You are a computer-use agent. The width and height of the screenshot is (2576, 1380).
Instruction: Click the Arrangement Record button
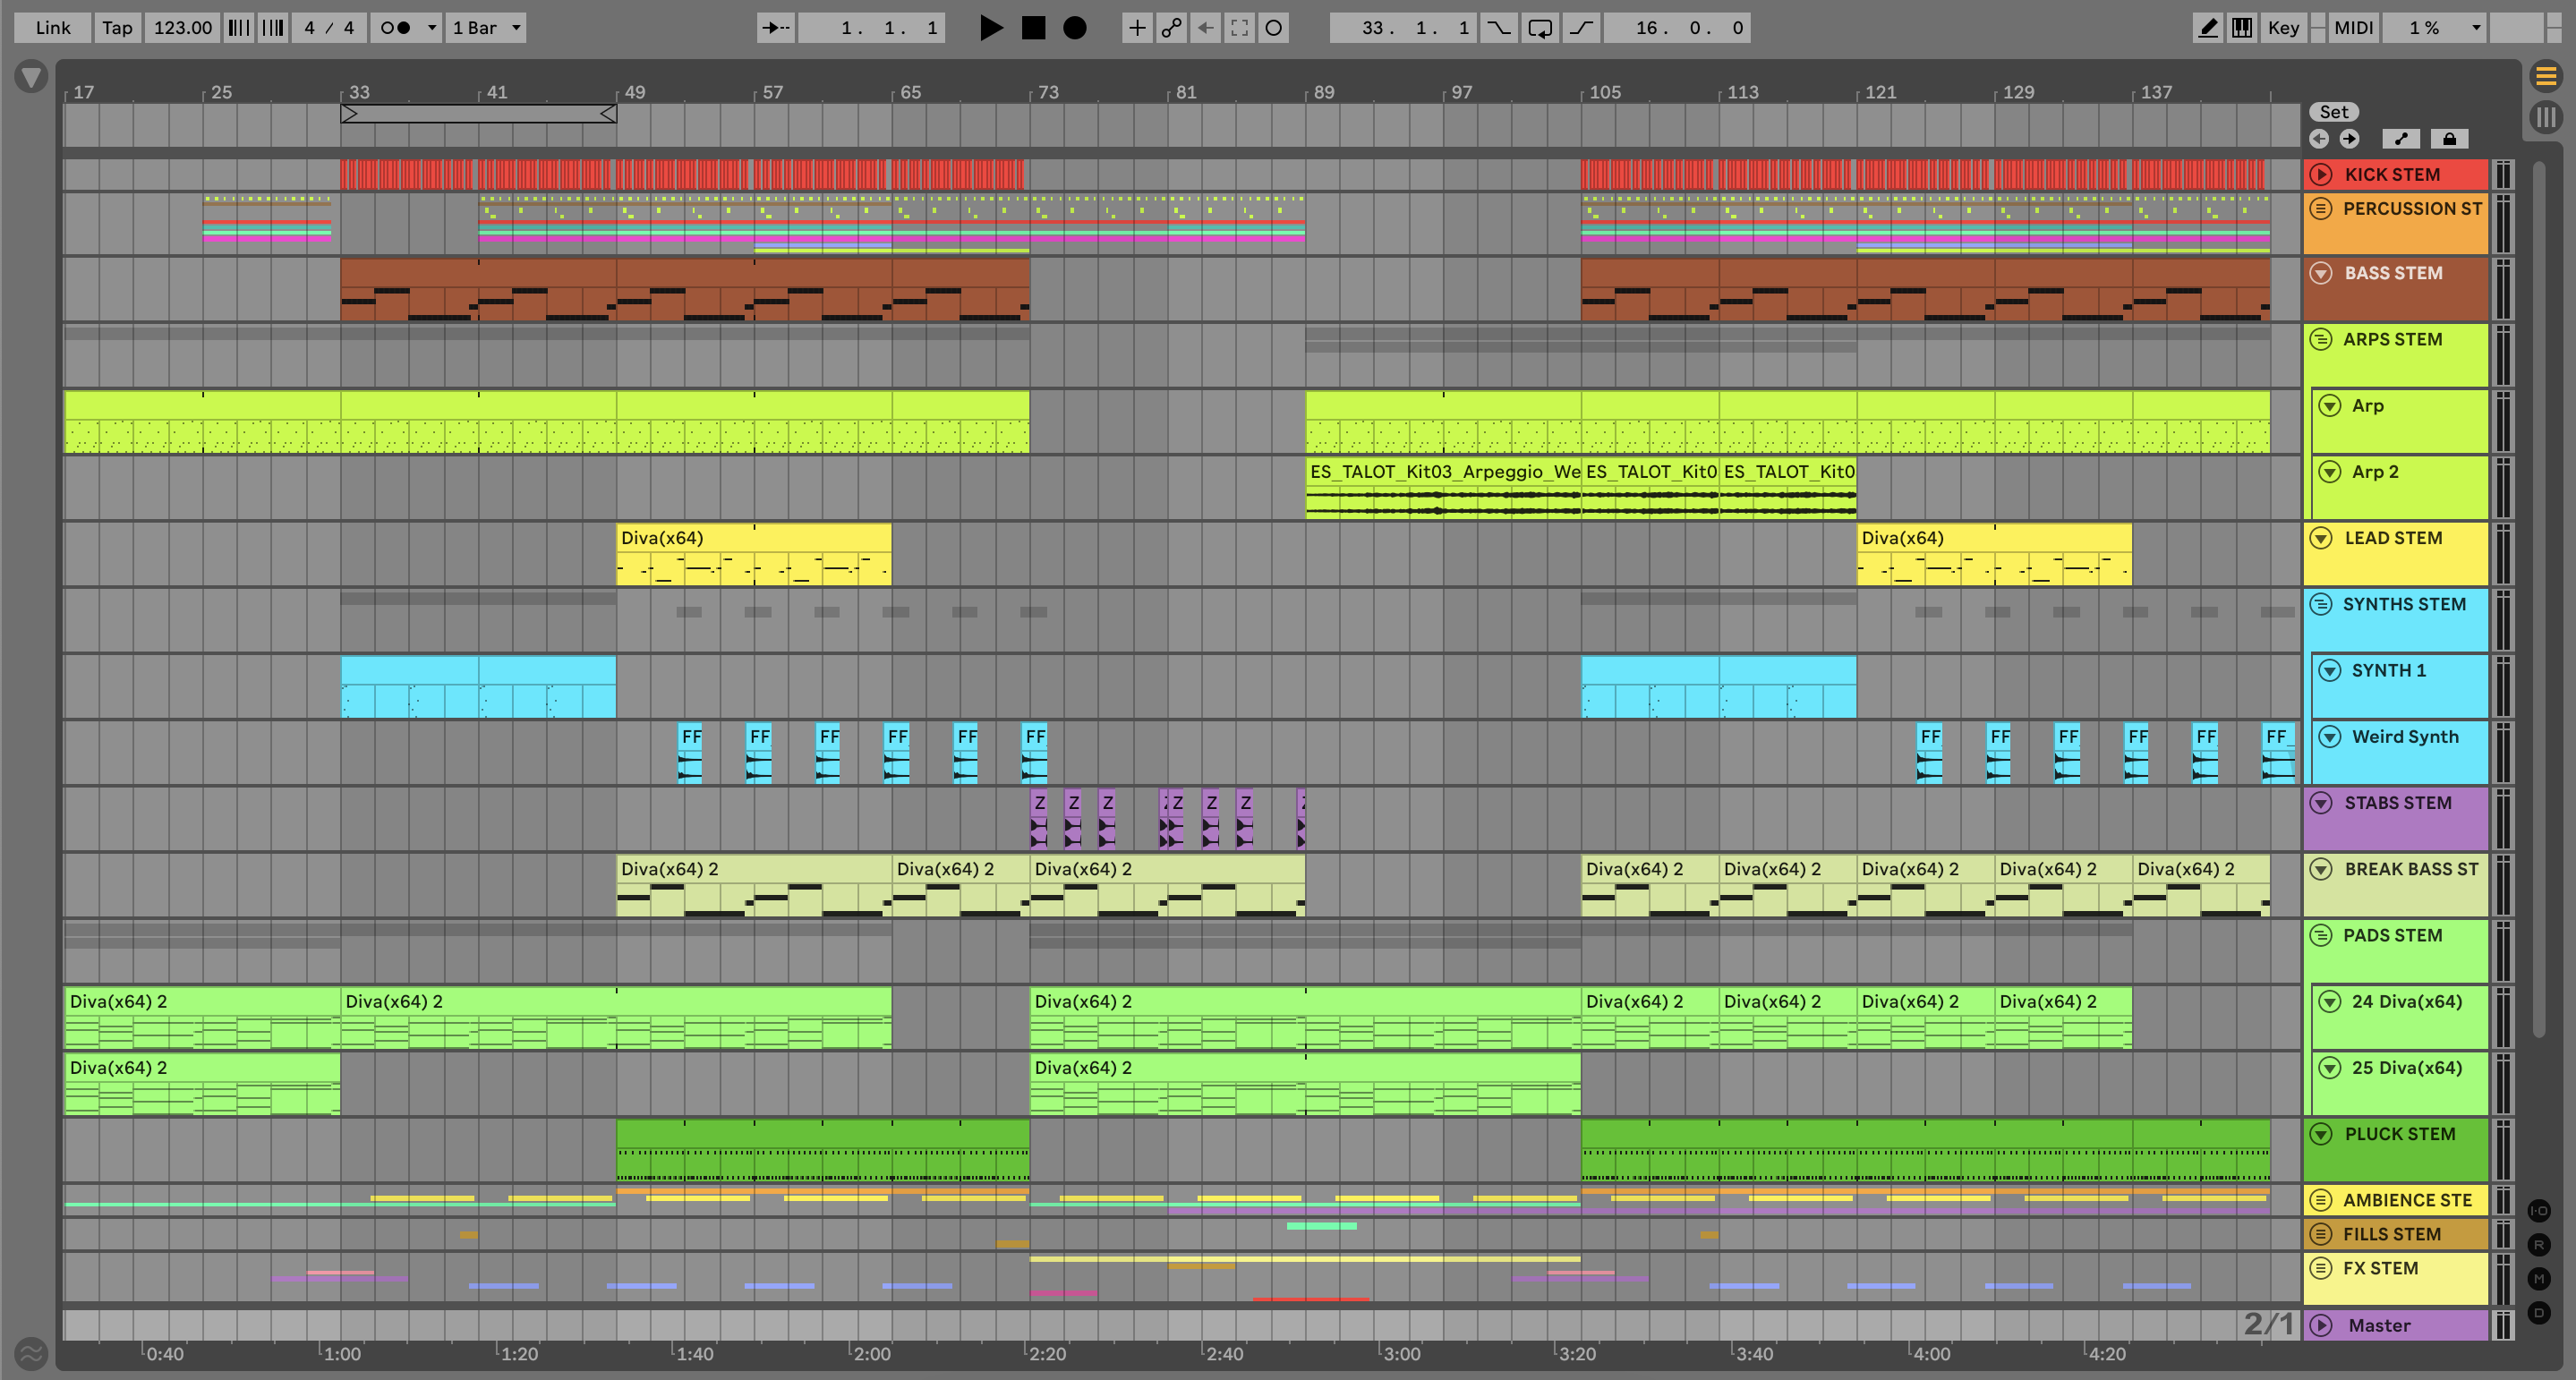tap(1074, 28)
